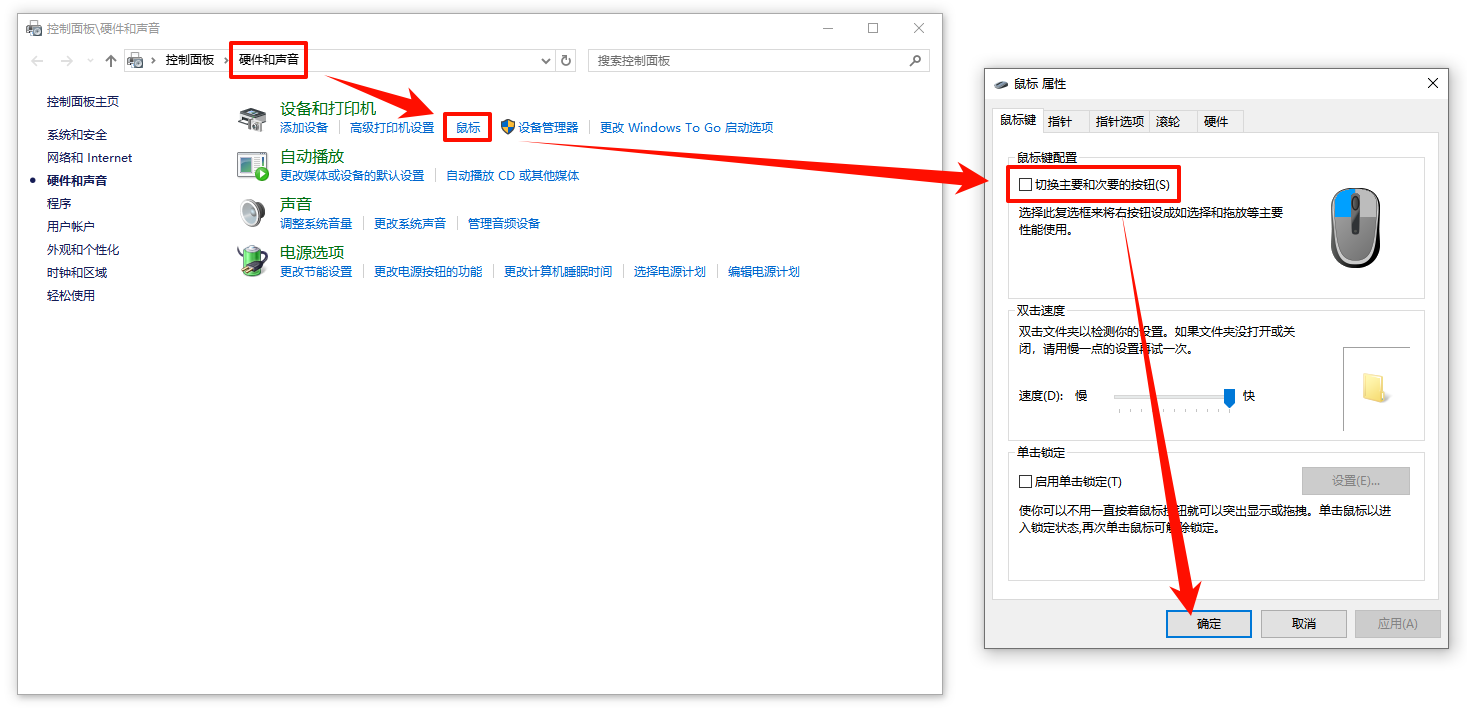Click the 应用(A) button

coord(1398,624)
